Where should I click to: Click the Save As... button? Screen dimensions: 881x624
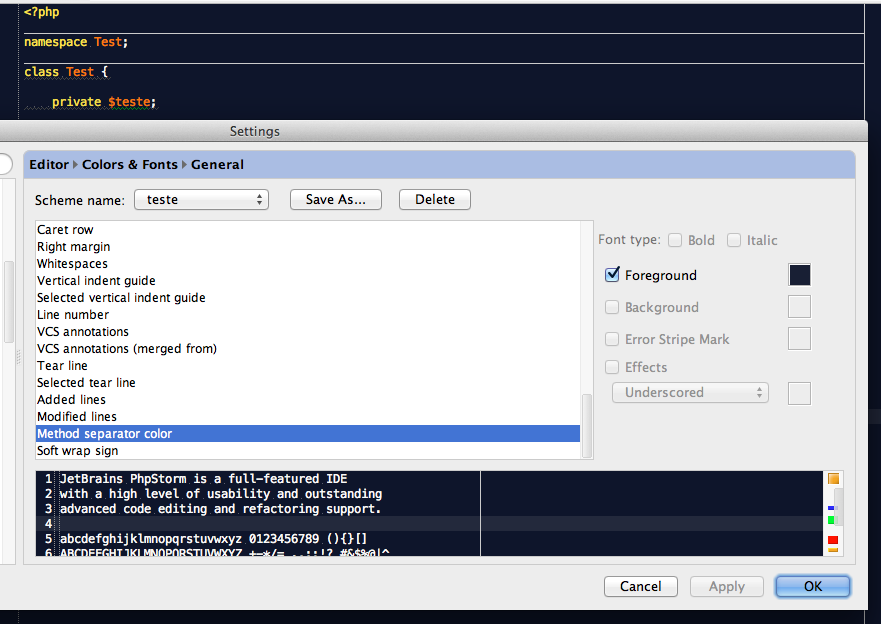(x=336, y=199)
